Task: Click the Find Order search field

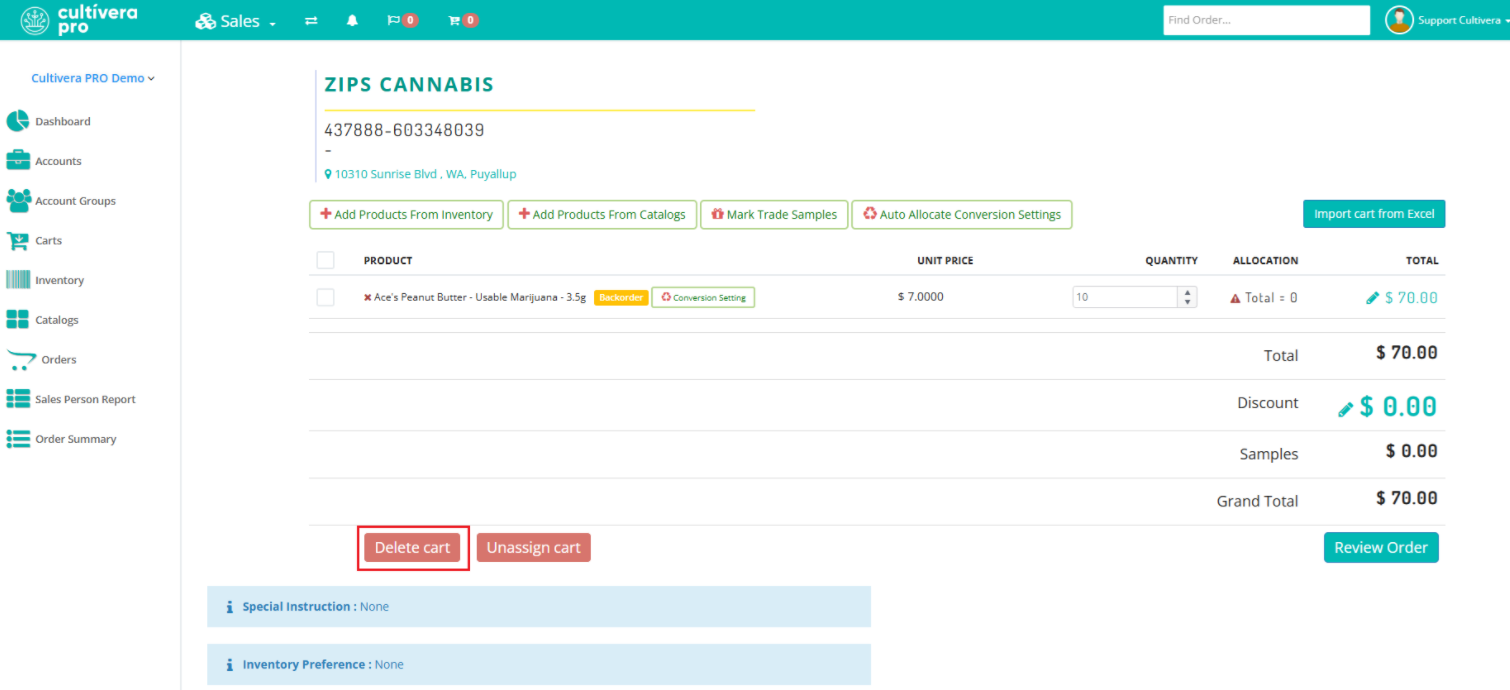Action: point(1266,20)
